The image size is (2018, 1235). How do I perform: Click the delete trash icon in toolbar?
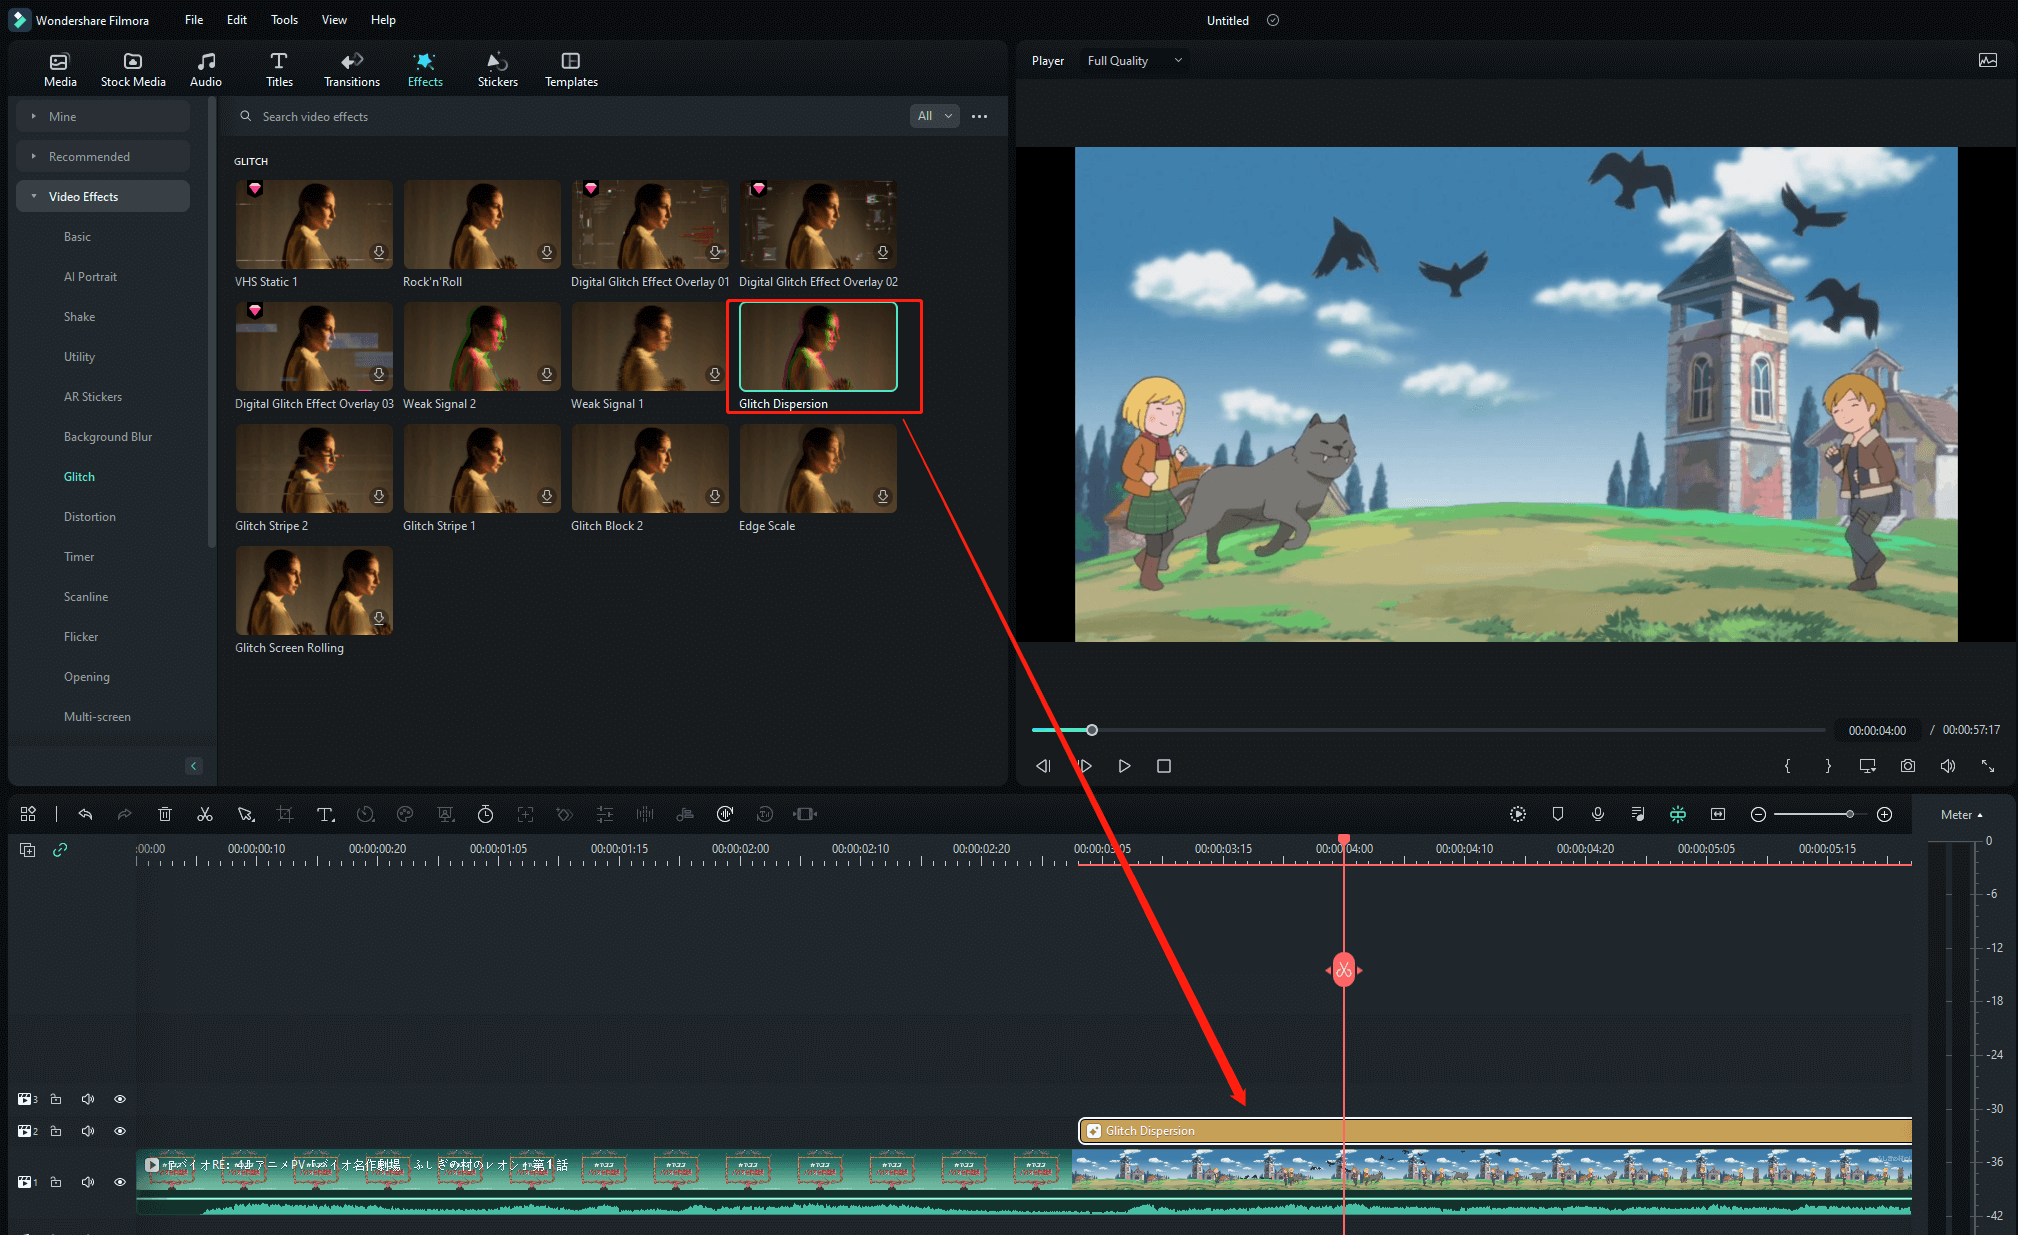pos(165,814)
